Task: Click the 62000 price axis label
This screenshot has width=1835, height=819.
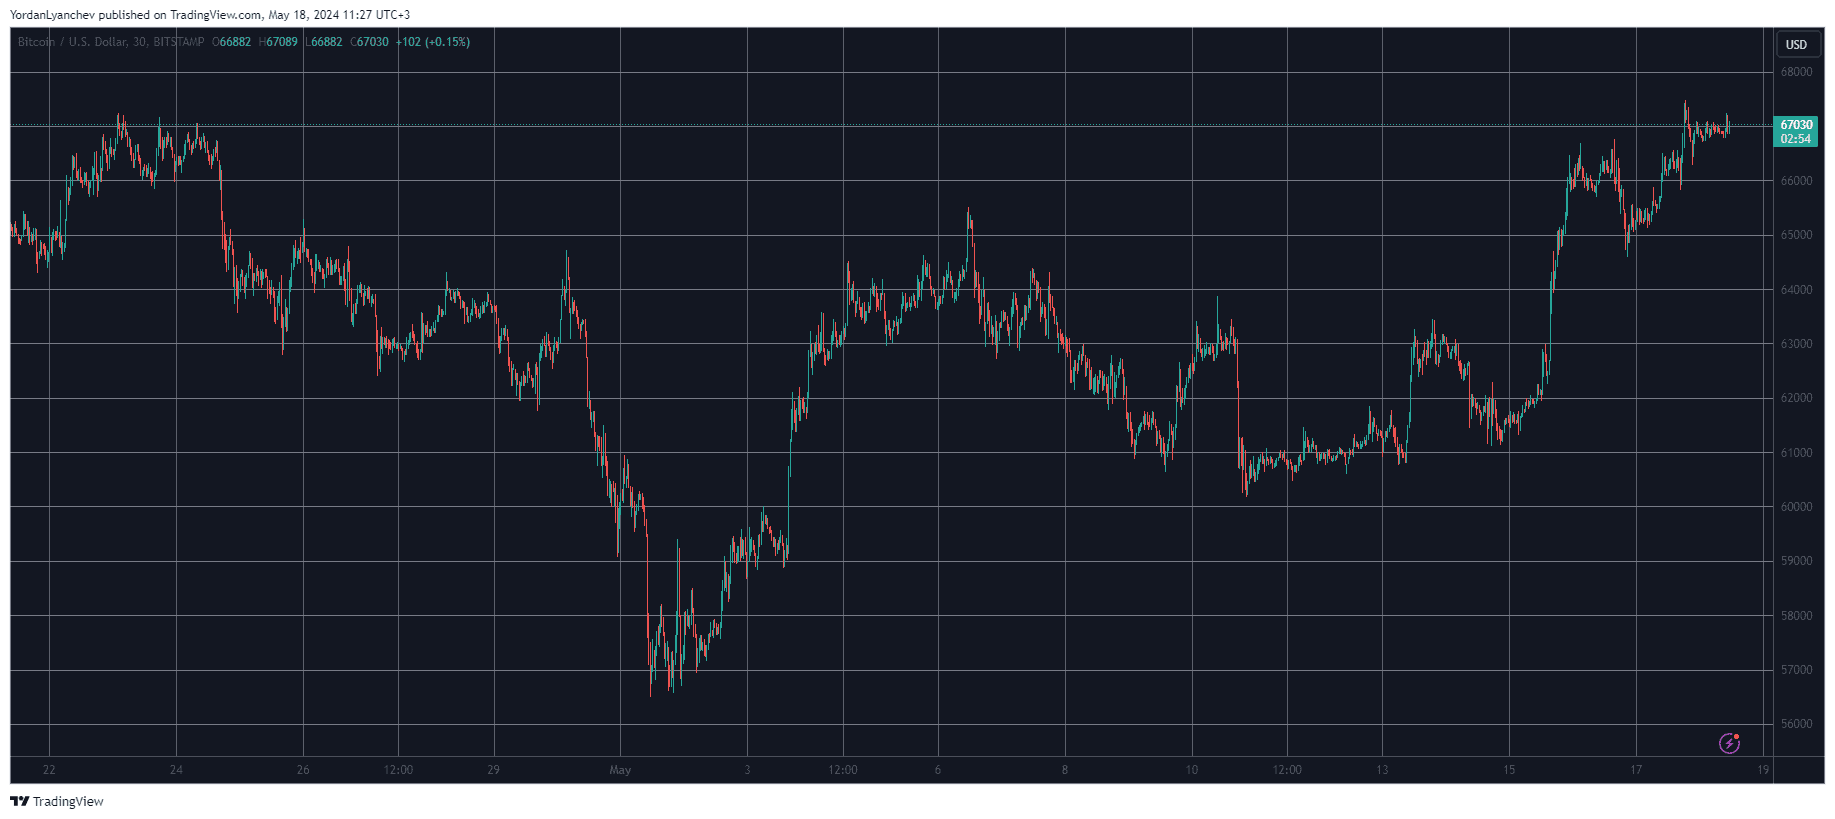Action: tap(1796, 398)
